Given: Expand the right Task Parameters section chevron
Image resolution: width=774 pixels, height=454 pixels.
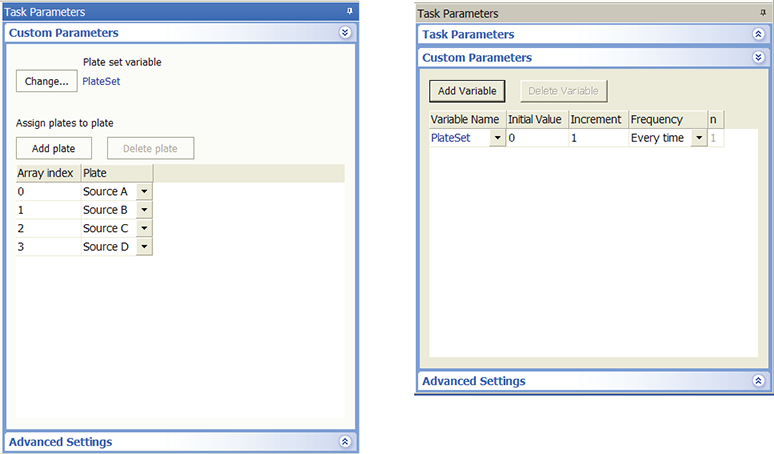Looking at the screenshot, I should 758,34.
